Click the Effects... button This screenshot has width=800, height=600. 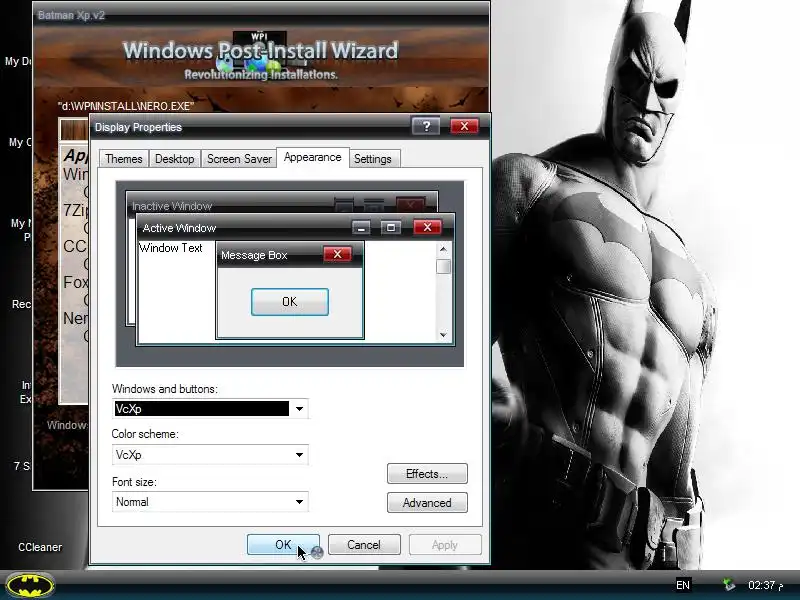[427, 473]
